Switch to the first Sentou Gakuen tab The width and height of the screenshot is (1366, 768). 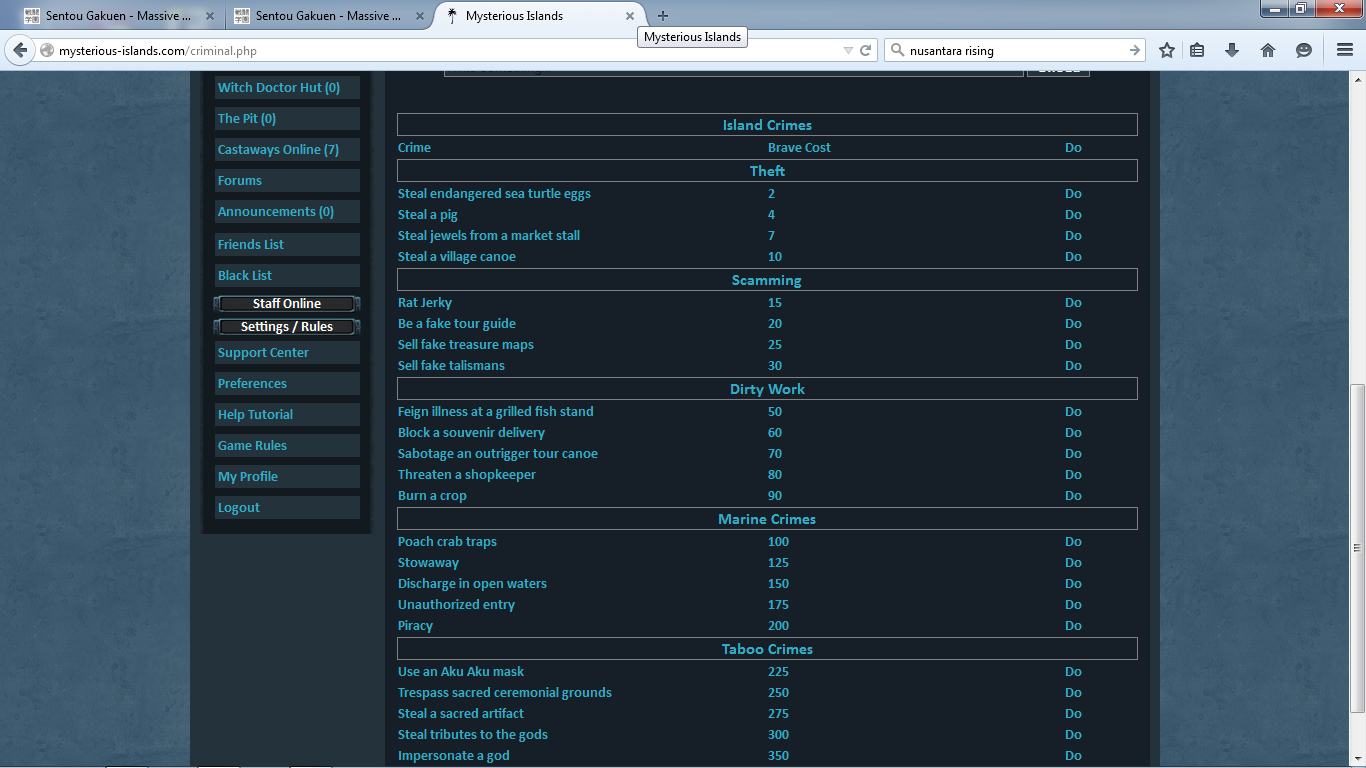119,16
